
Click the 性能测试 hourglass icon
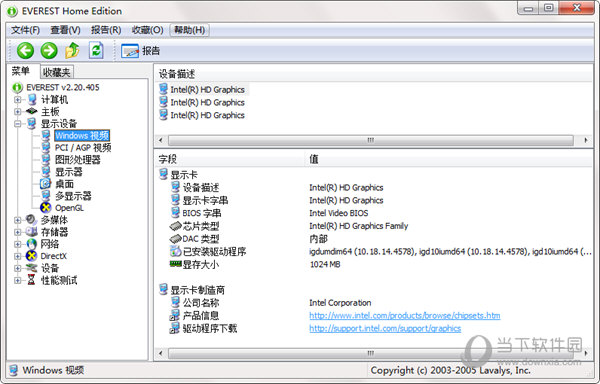tap(31, 280)
